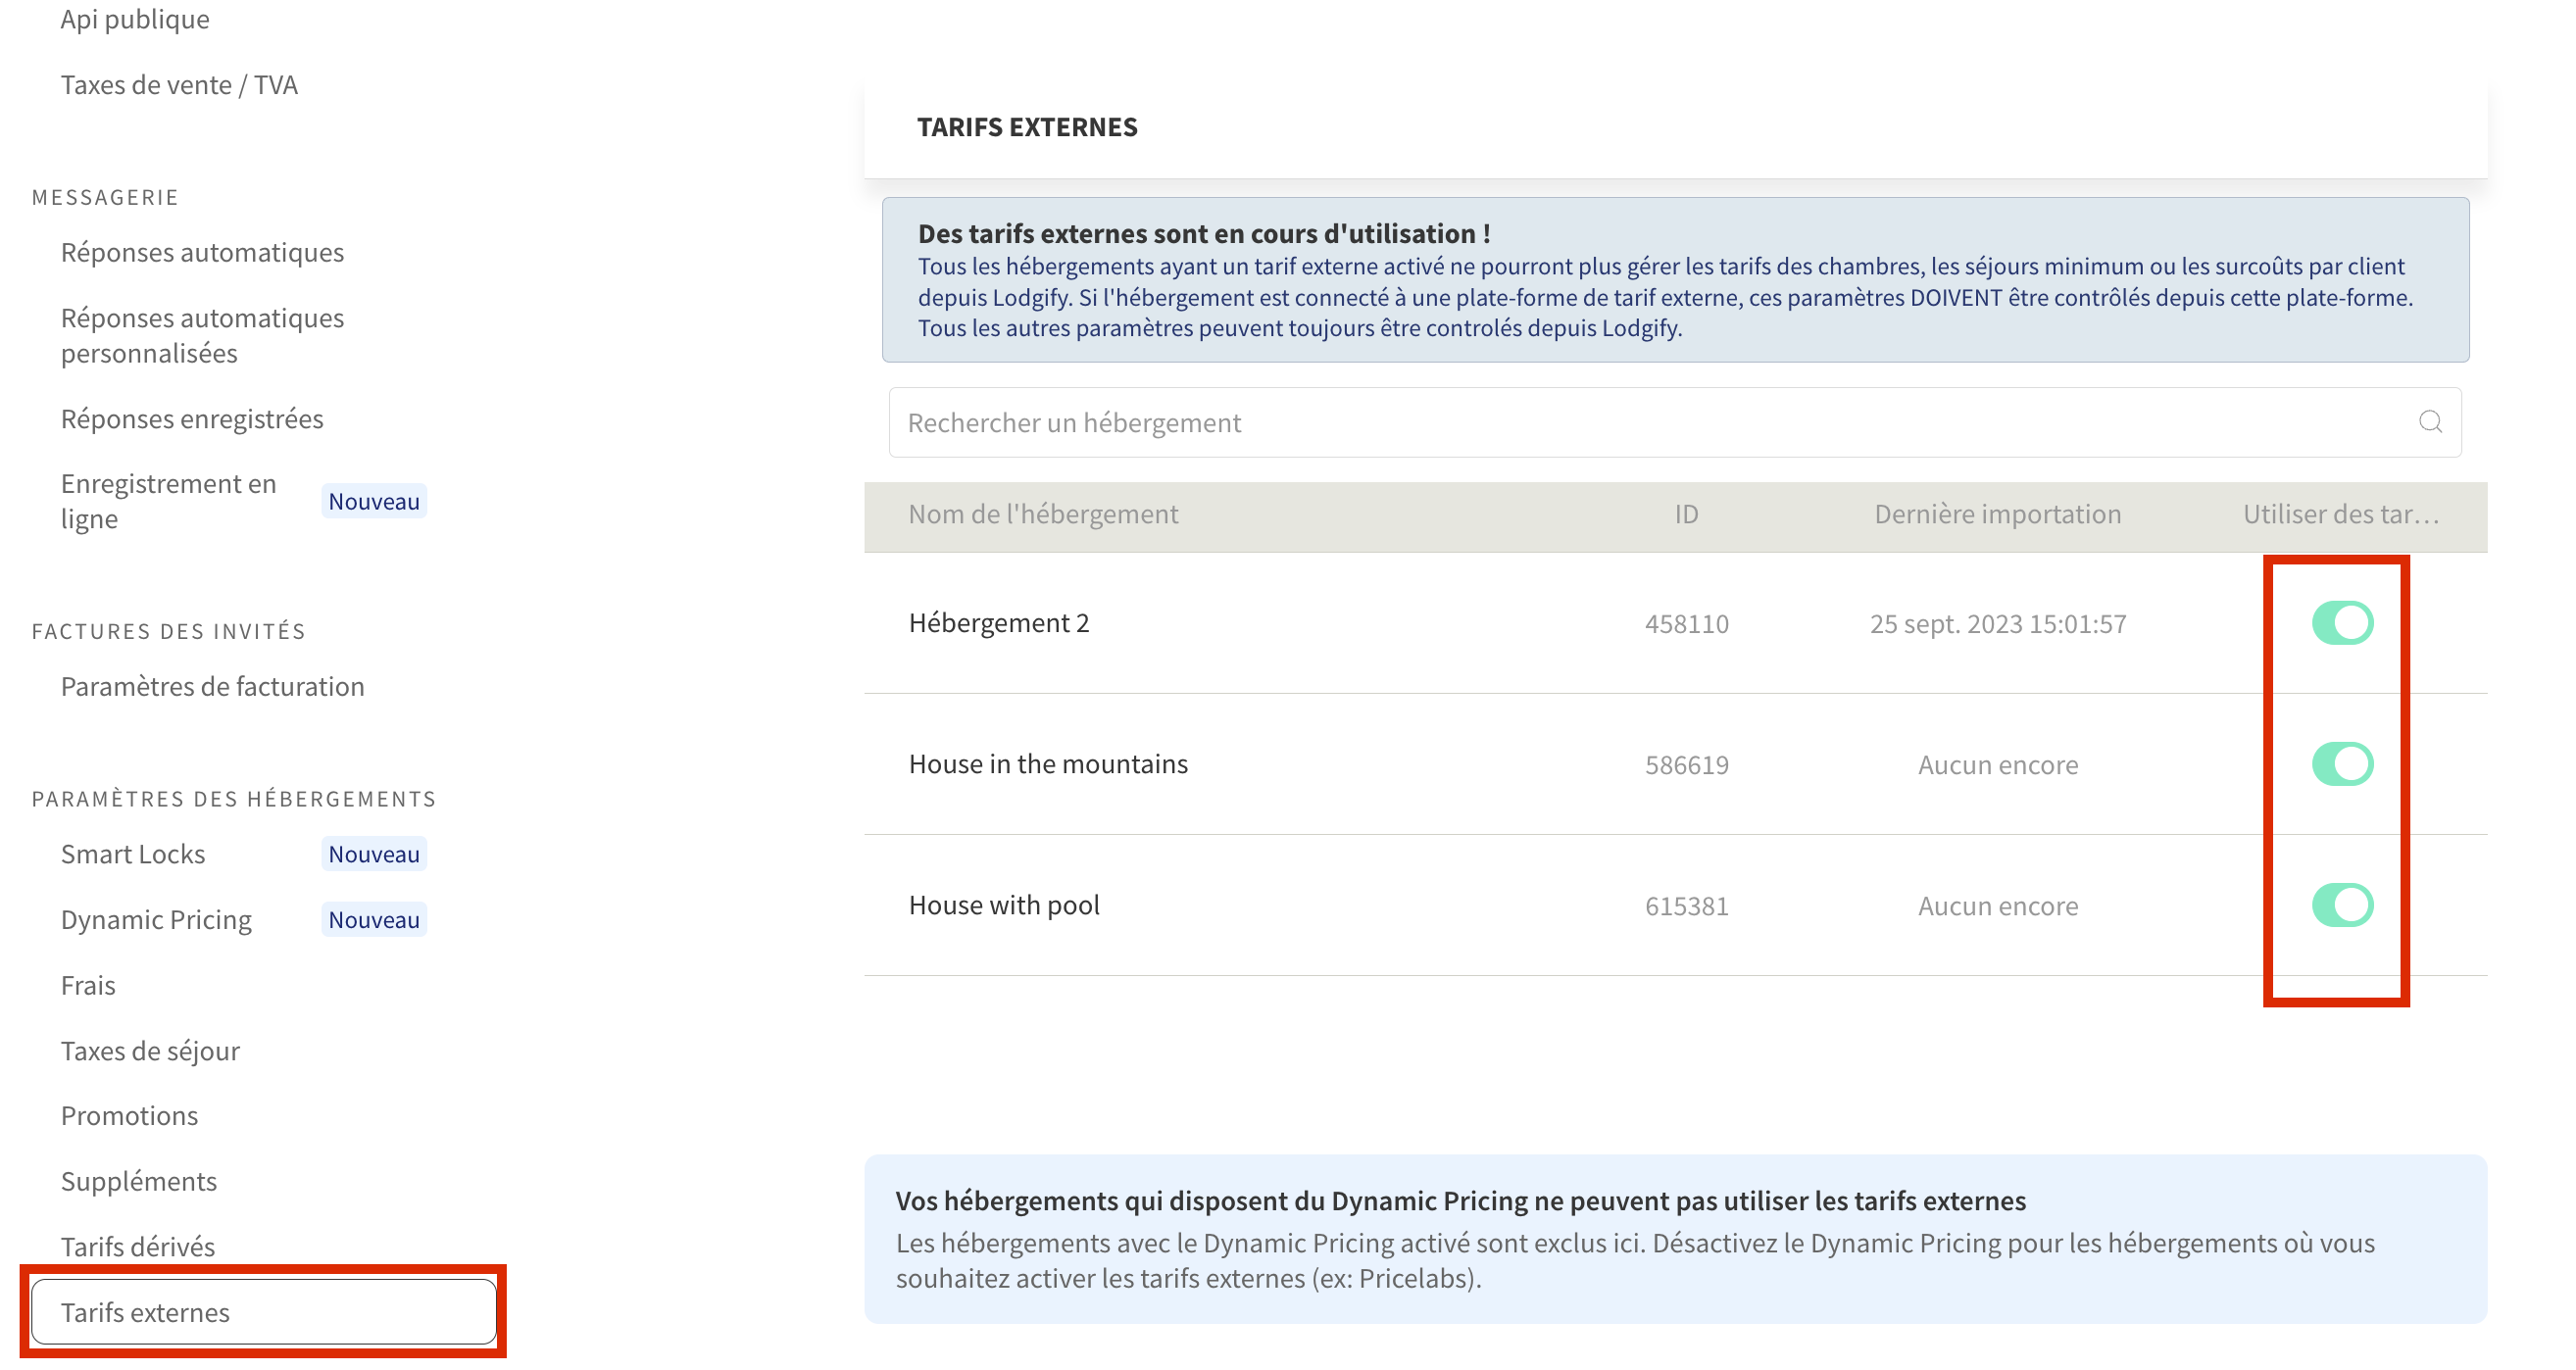The image size is (2576, 1370).
Task: Focus the Rechercher un hébergement field
Action: coord(1650,422)
